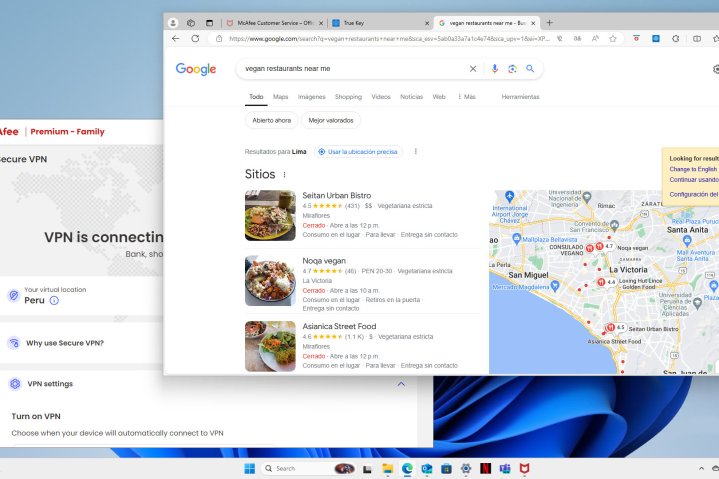
Task: Open File Explorer from taskbar
Action: pyautogui.click(x=387, y=468)
